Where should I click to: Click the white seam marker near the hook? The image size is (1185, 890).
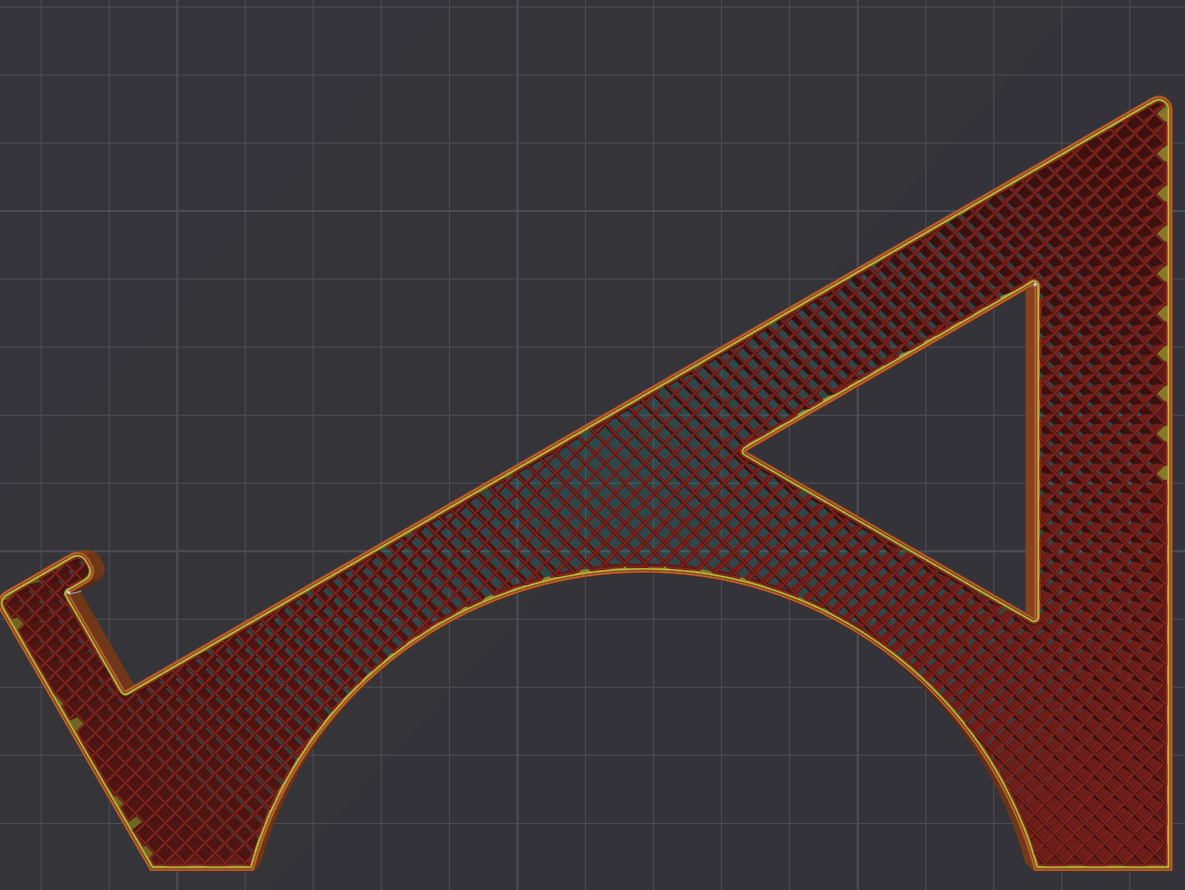tap(74, 593)
